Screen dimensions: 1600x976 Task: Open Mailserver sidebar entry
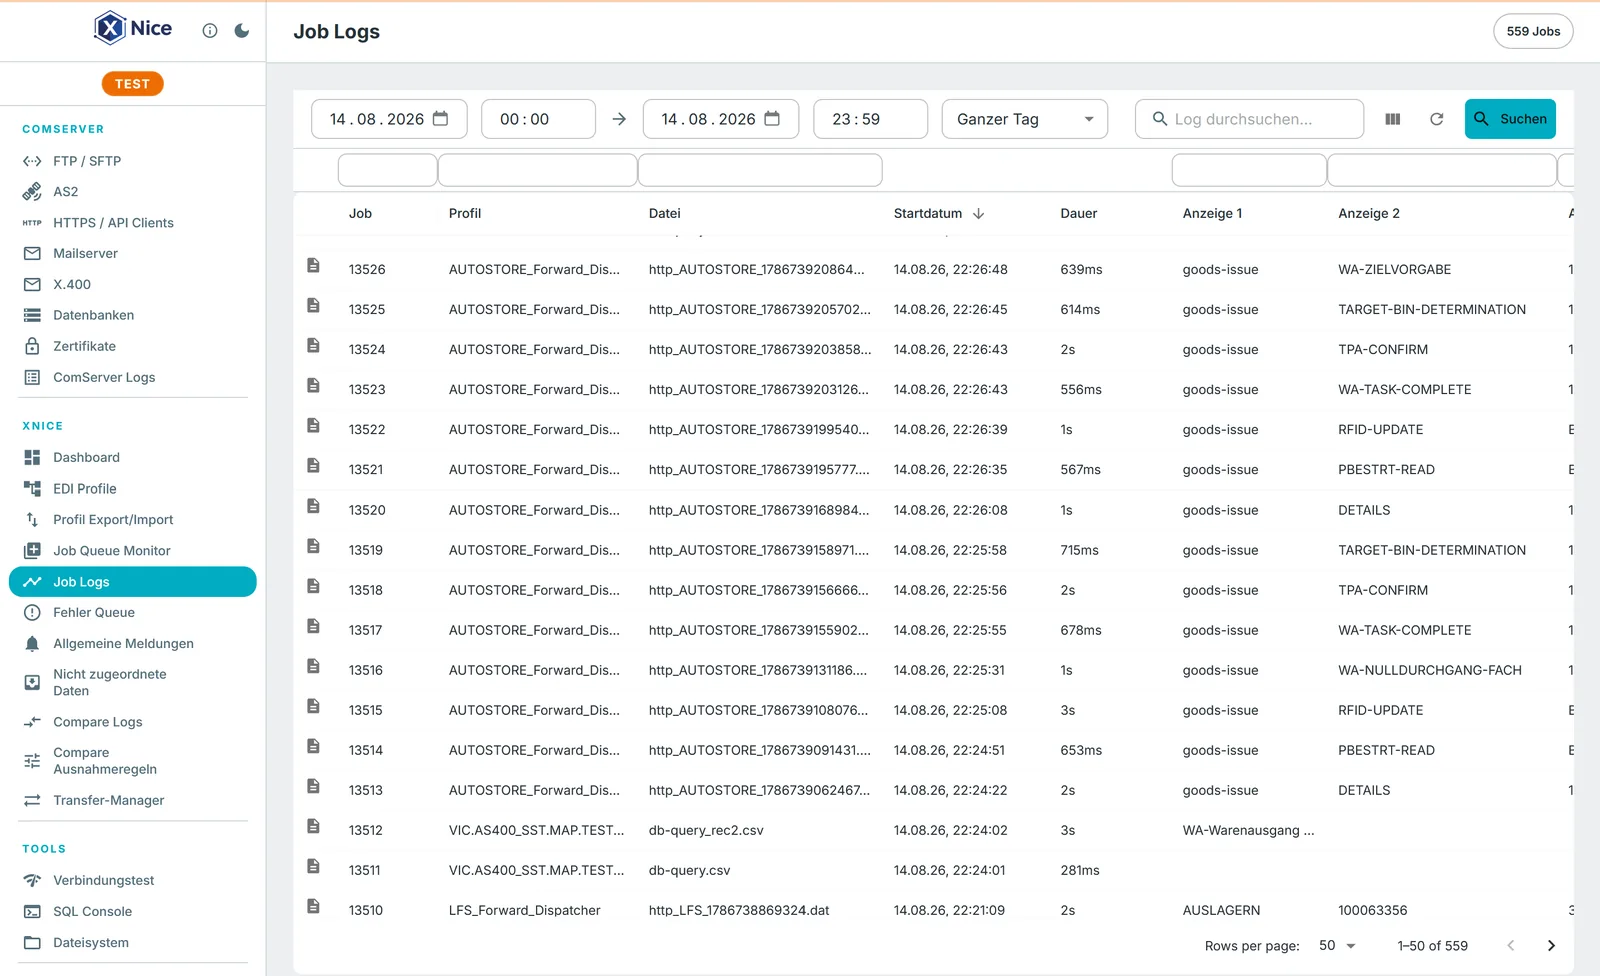(132, 254)
